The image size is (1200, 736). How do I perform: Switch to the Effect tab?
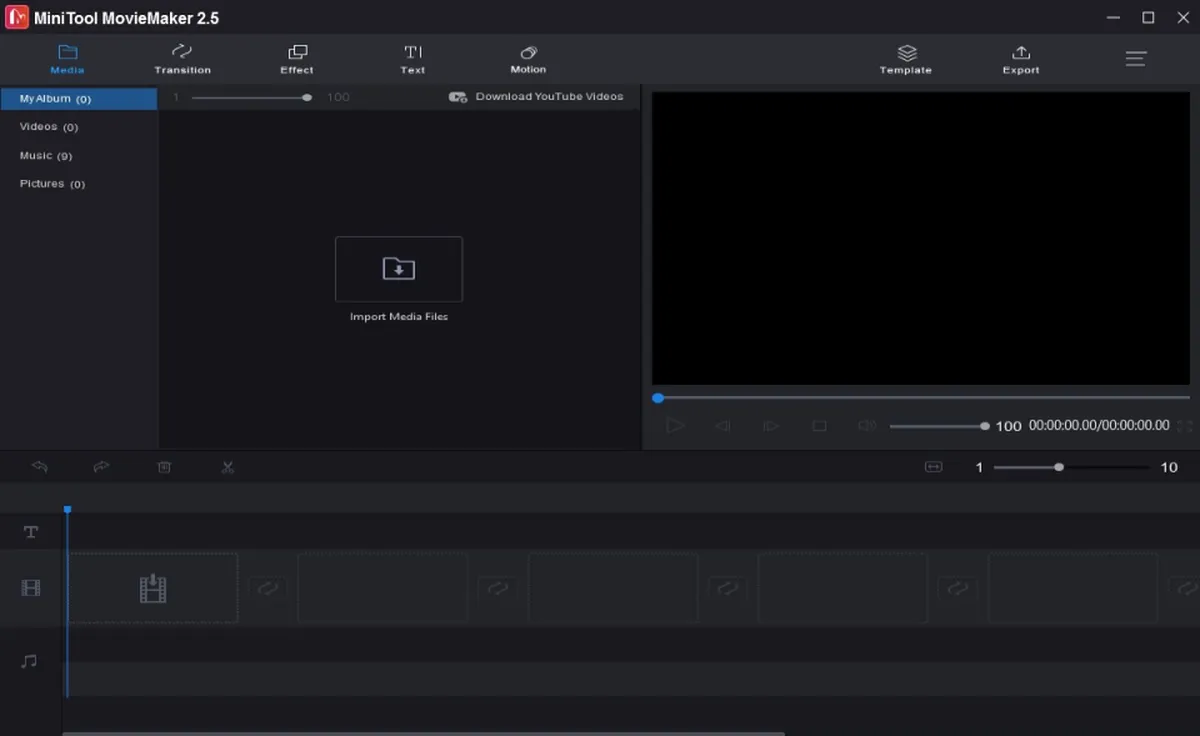(297, 59)
